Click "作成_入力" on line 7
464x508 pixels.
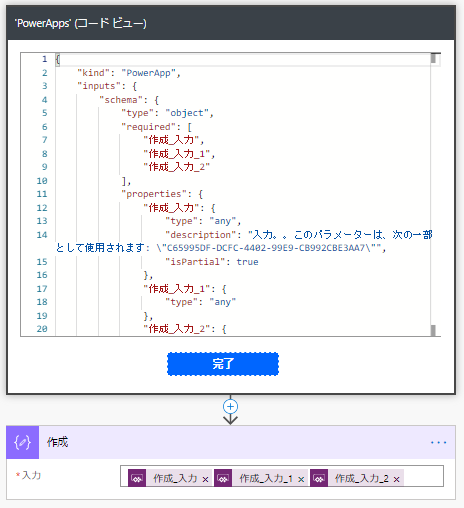click(171, 140)
